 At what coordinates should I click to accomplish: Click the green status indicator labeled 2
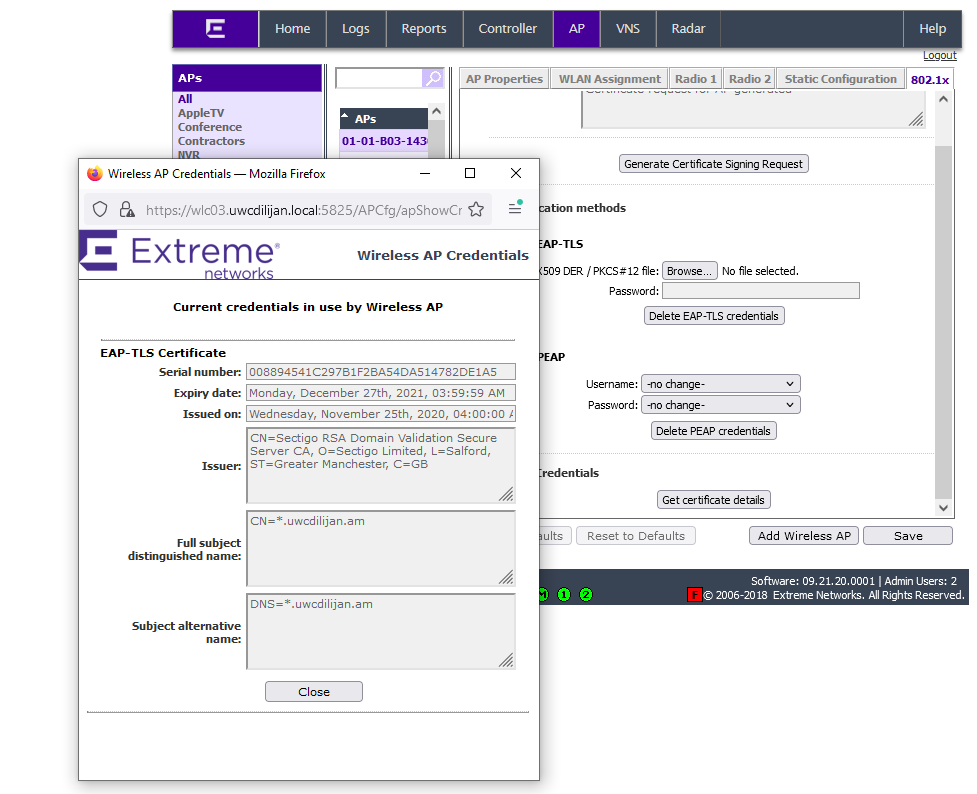coord(586,595)
